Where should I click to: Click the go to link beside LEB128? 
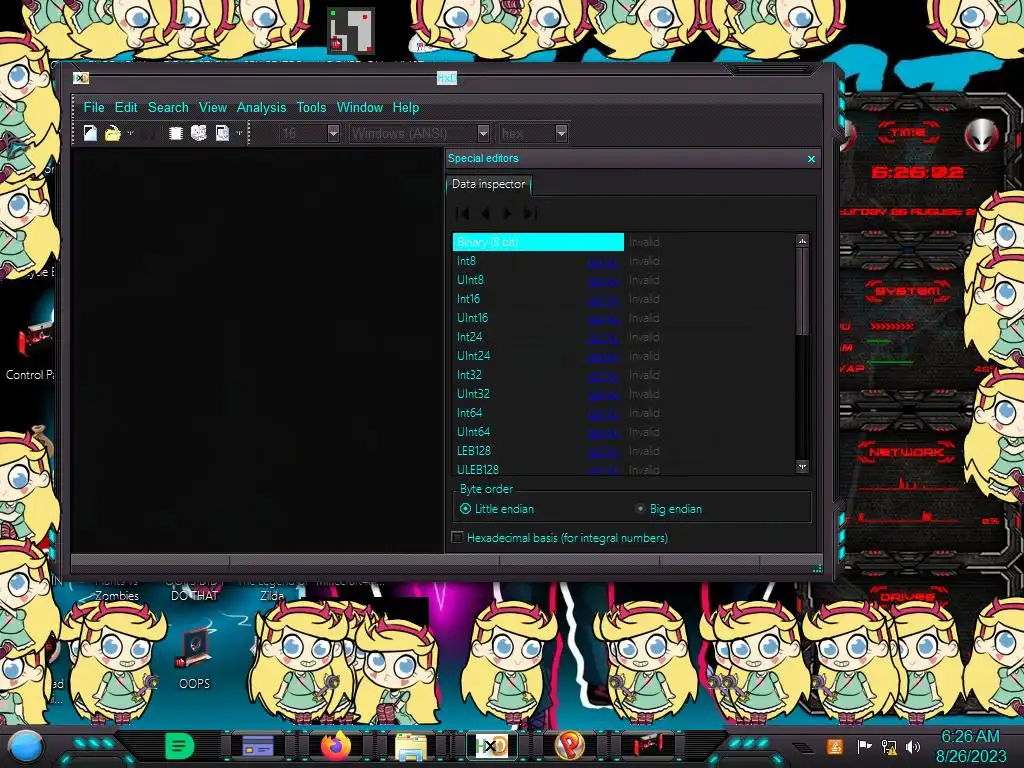(x=603, y=451)
